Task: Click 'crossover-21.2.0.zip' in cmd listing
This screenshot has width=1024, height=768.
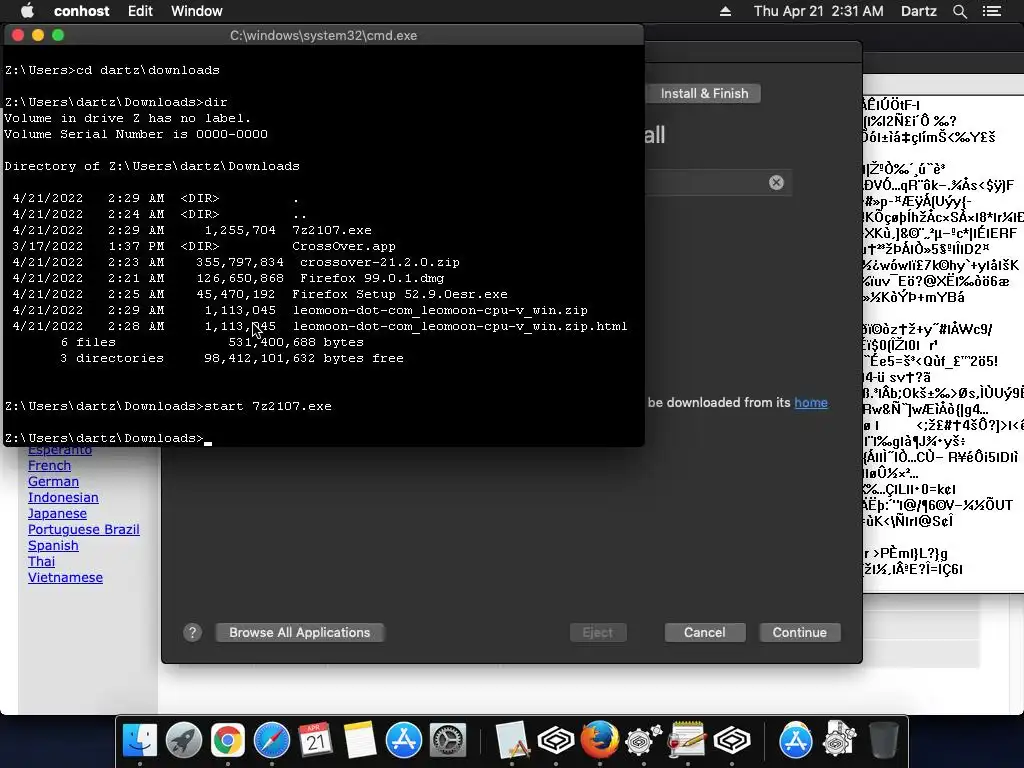Action: (379, 262)
